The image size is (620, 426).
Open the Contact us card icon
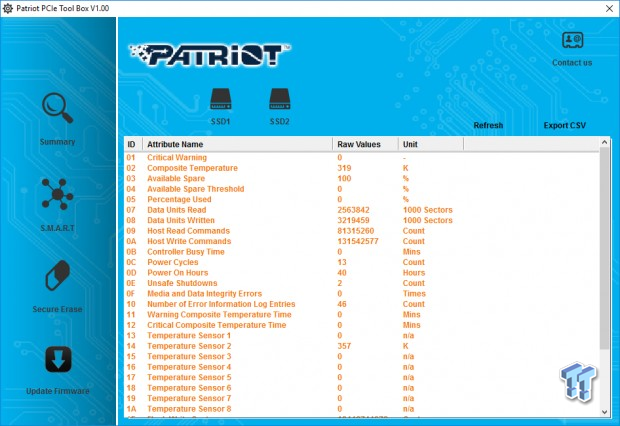coord(573,40)
